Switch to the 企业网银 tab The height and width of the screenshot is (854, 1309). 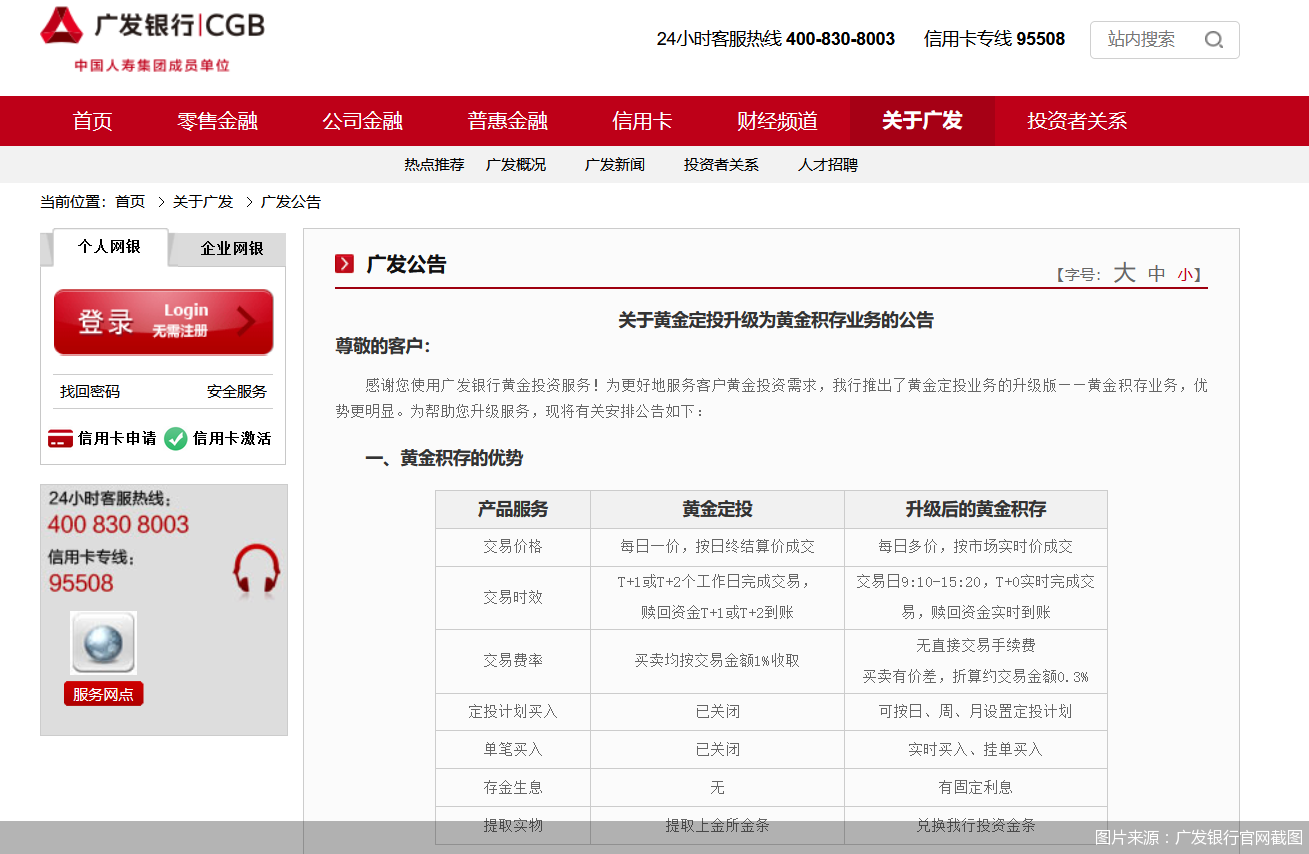(232, 248)
